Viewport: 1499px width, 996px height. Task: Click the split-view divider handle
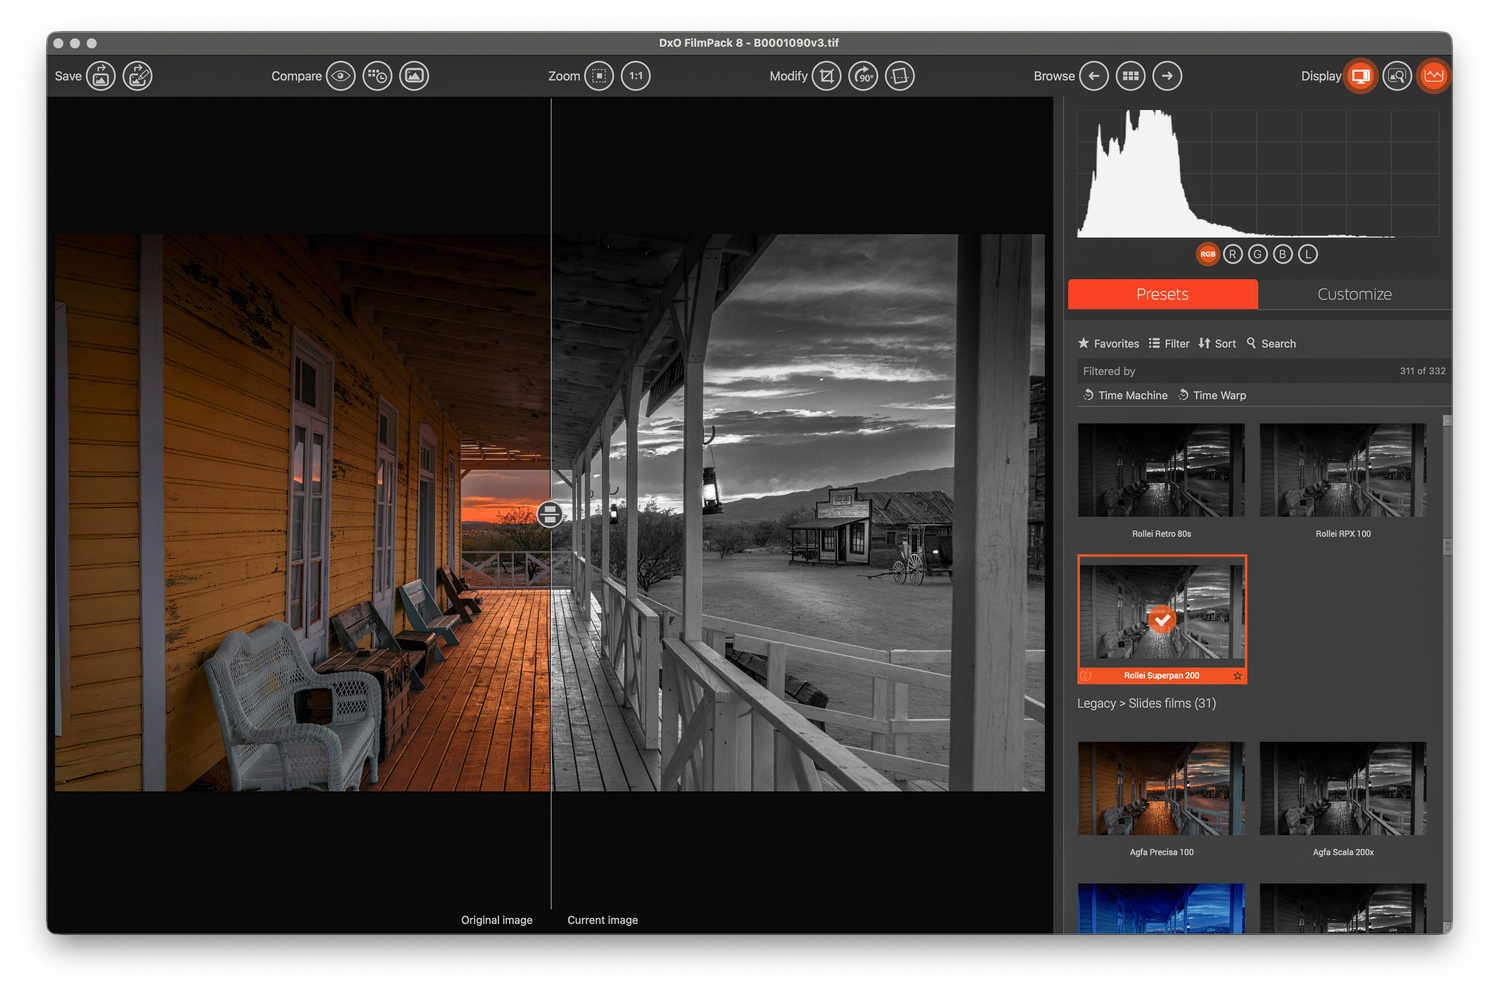(x=549, y=514)
